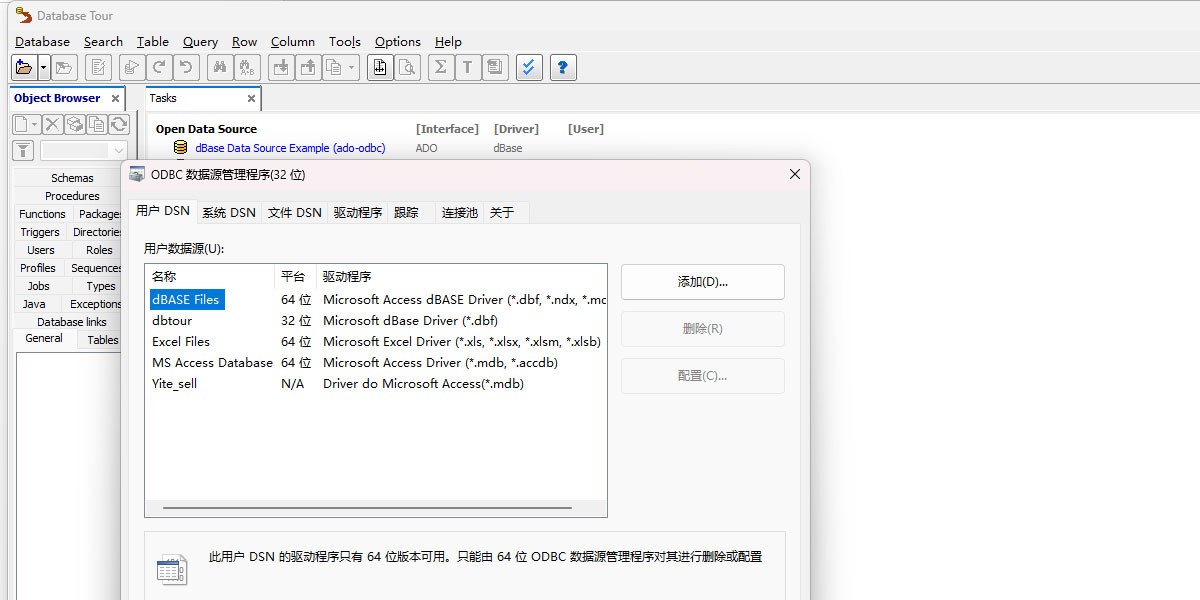Click the refresh icon in Object Browser
Screen dimensions: 1200x600
coord(119,124)
